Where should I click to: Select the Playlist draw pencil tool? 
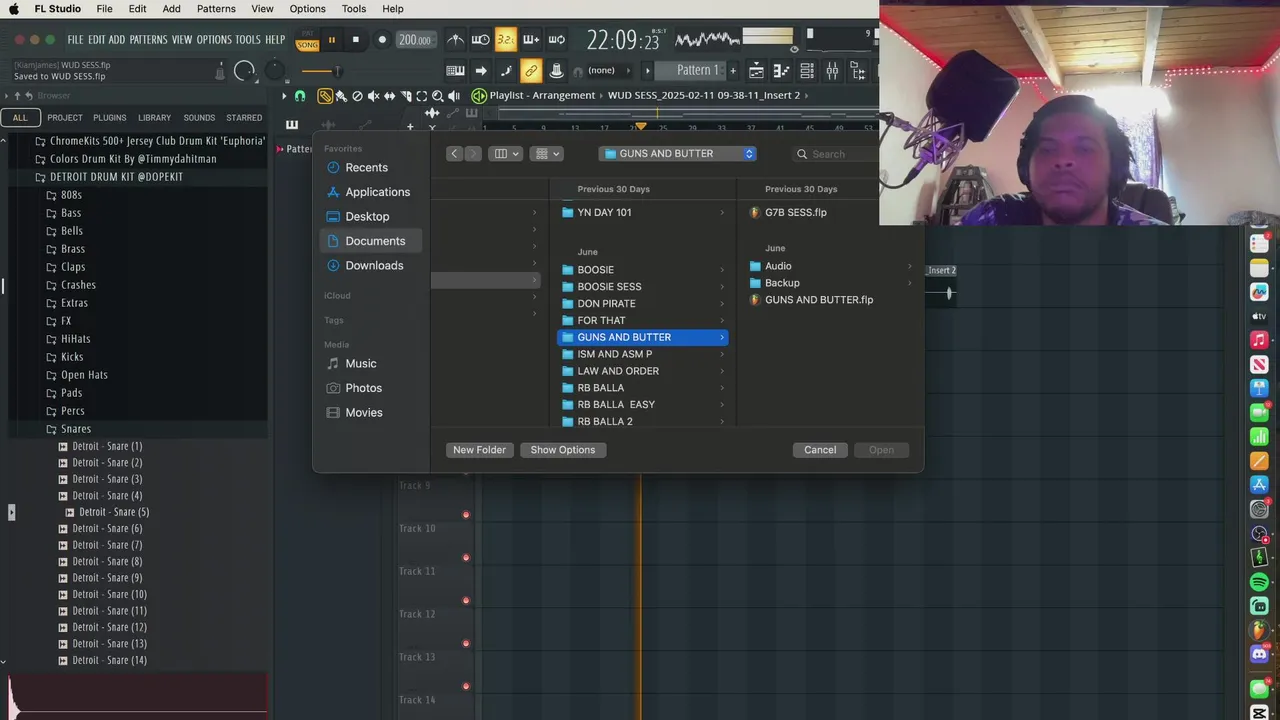coord(325,96)
